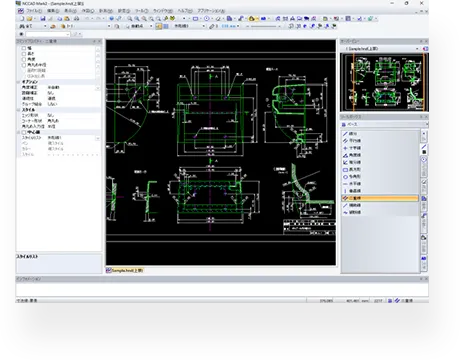The width and height of the screenshot is (460, 360).
Task: Open the Edit (編集) menu
Action: [53, 11]
